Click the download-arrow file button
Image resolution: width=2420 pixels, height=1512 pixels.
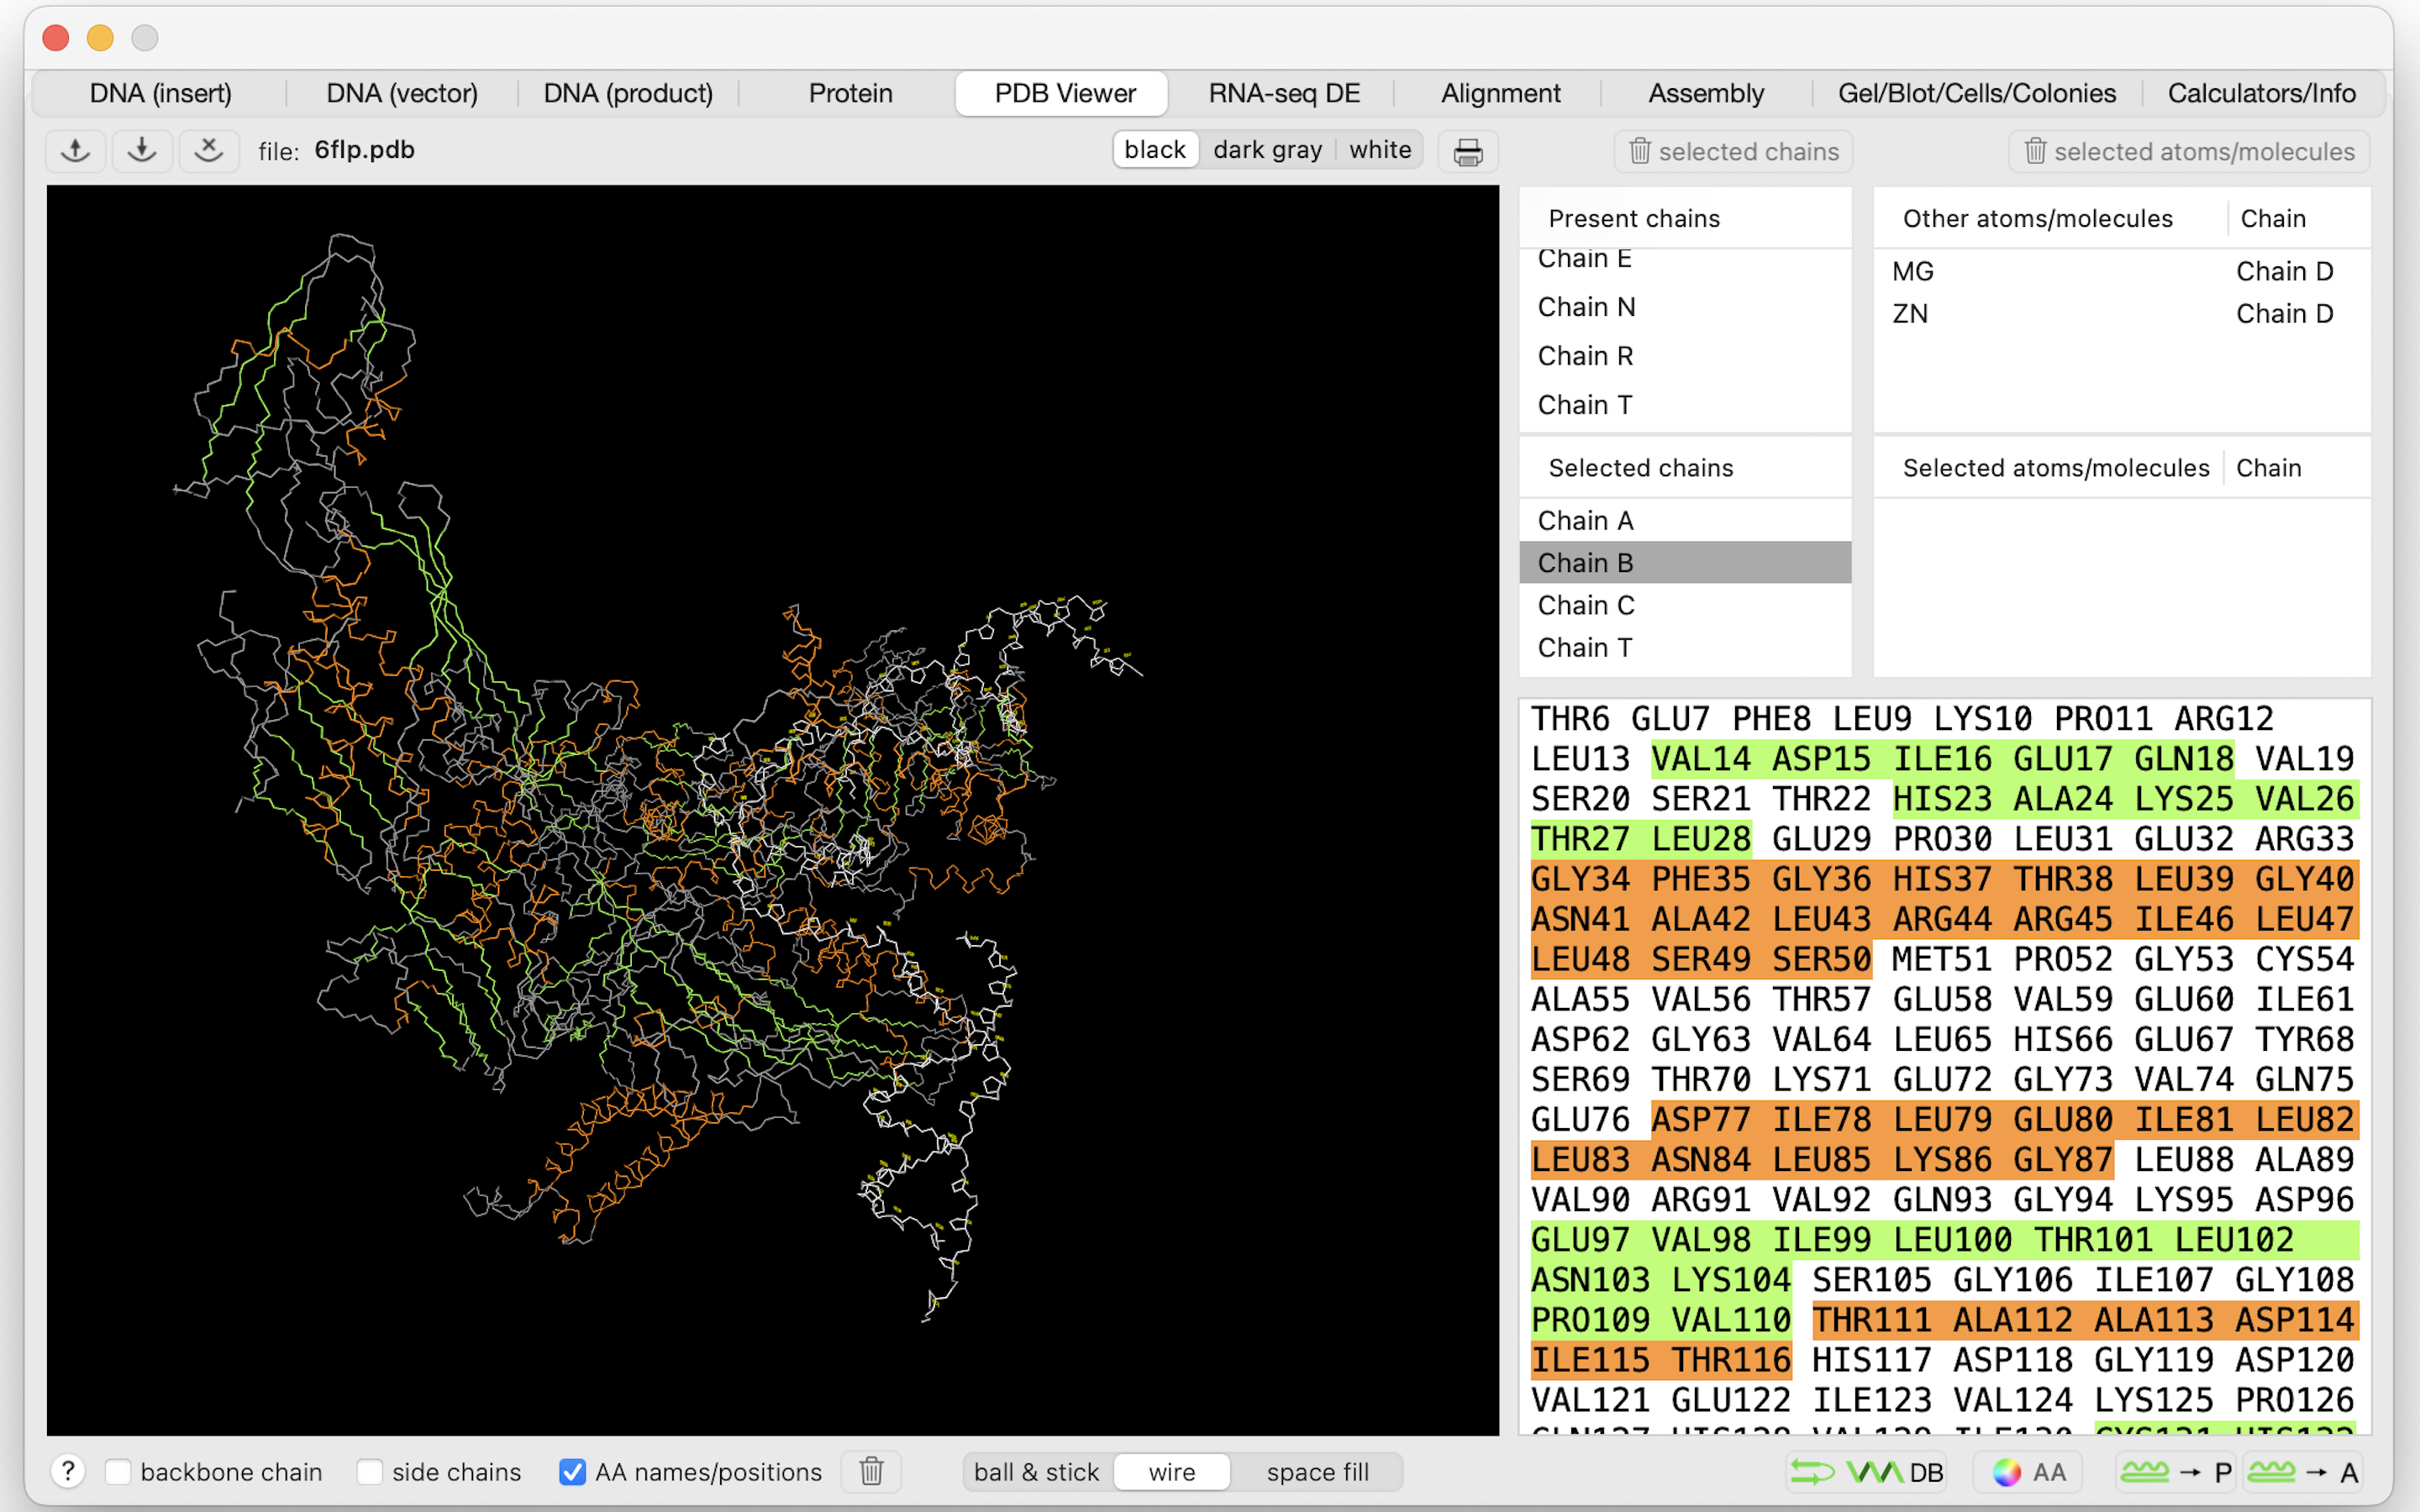click(x=142, y=151)
